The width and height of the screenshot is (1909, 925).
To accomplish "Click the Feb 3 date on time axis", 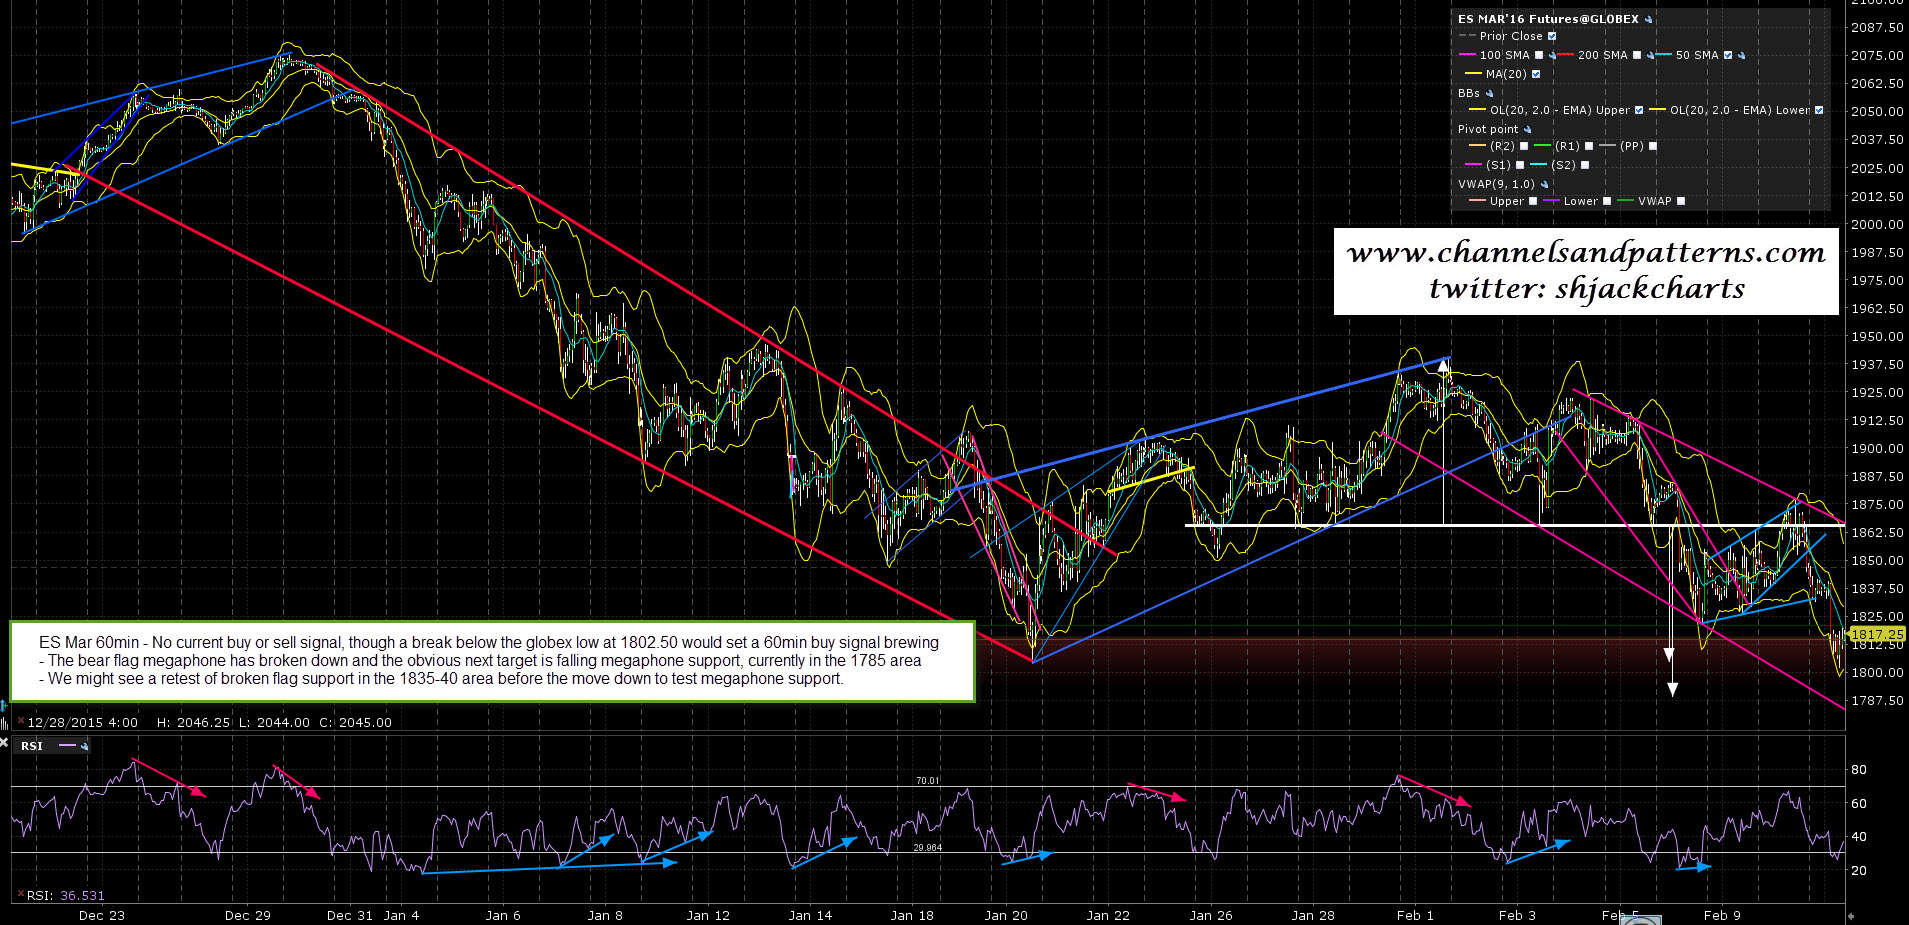I will coord(1516,915).
